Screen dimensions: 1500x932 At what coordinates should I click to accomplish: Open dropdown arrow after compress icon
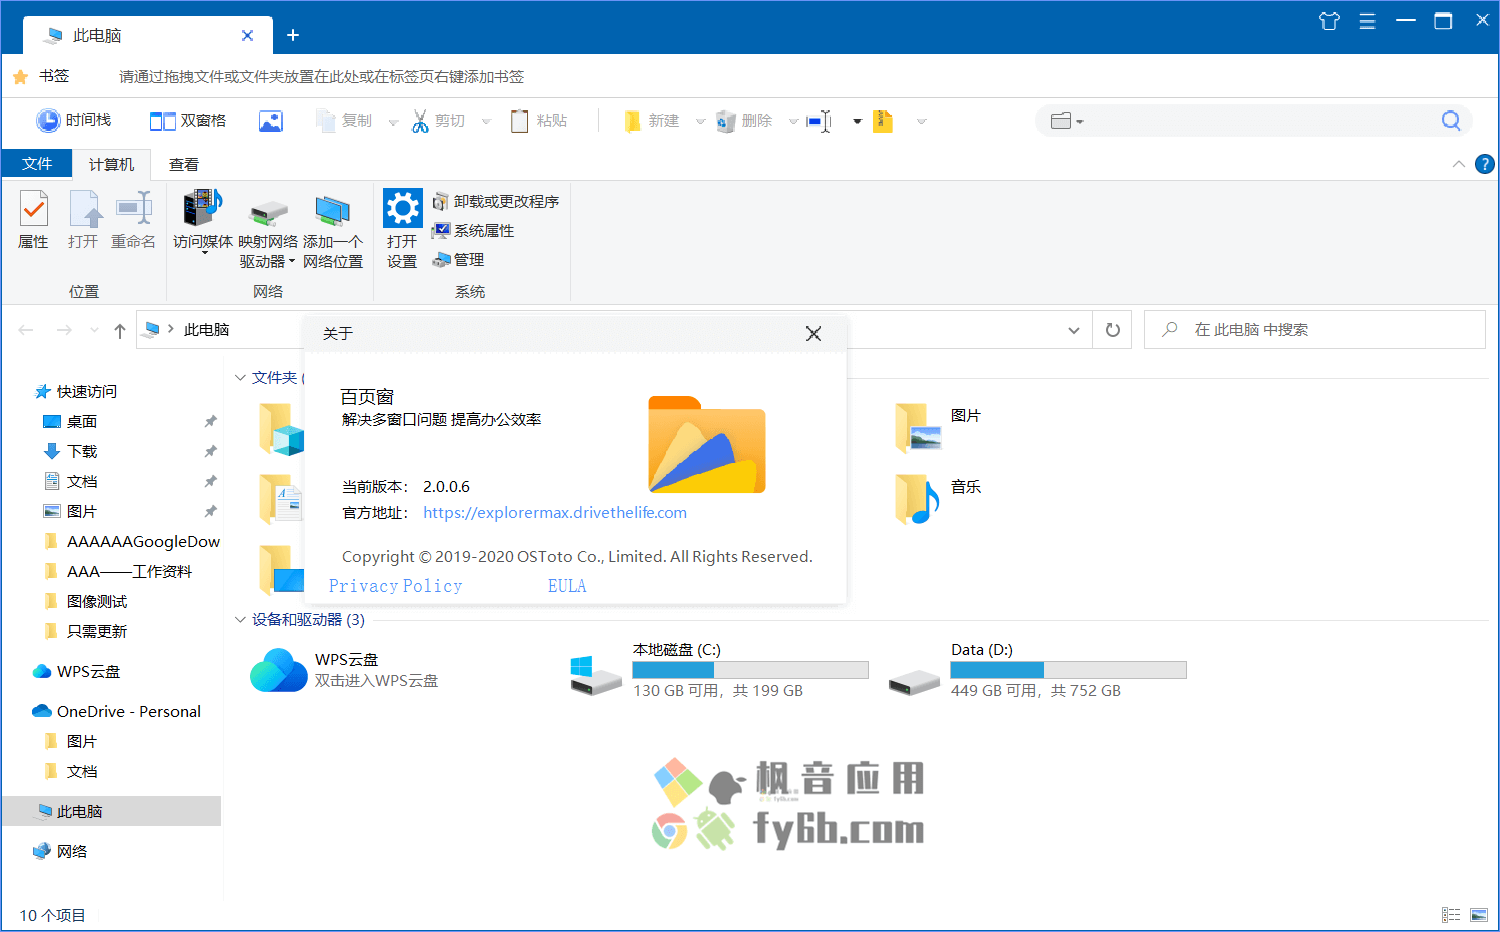[x=921, y=122]
